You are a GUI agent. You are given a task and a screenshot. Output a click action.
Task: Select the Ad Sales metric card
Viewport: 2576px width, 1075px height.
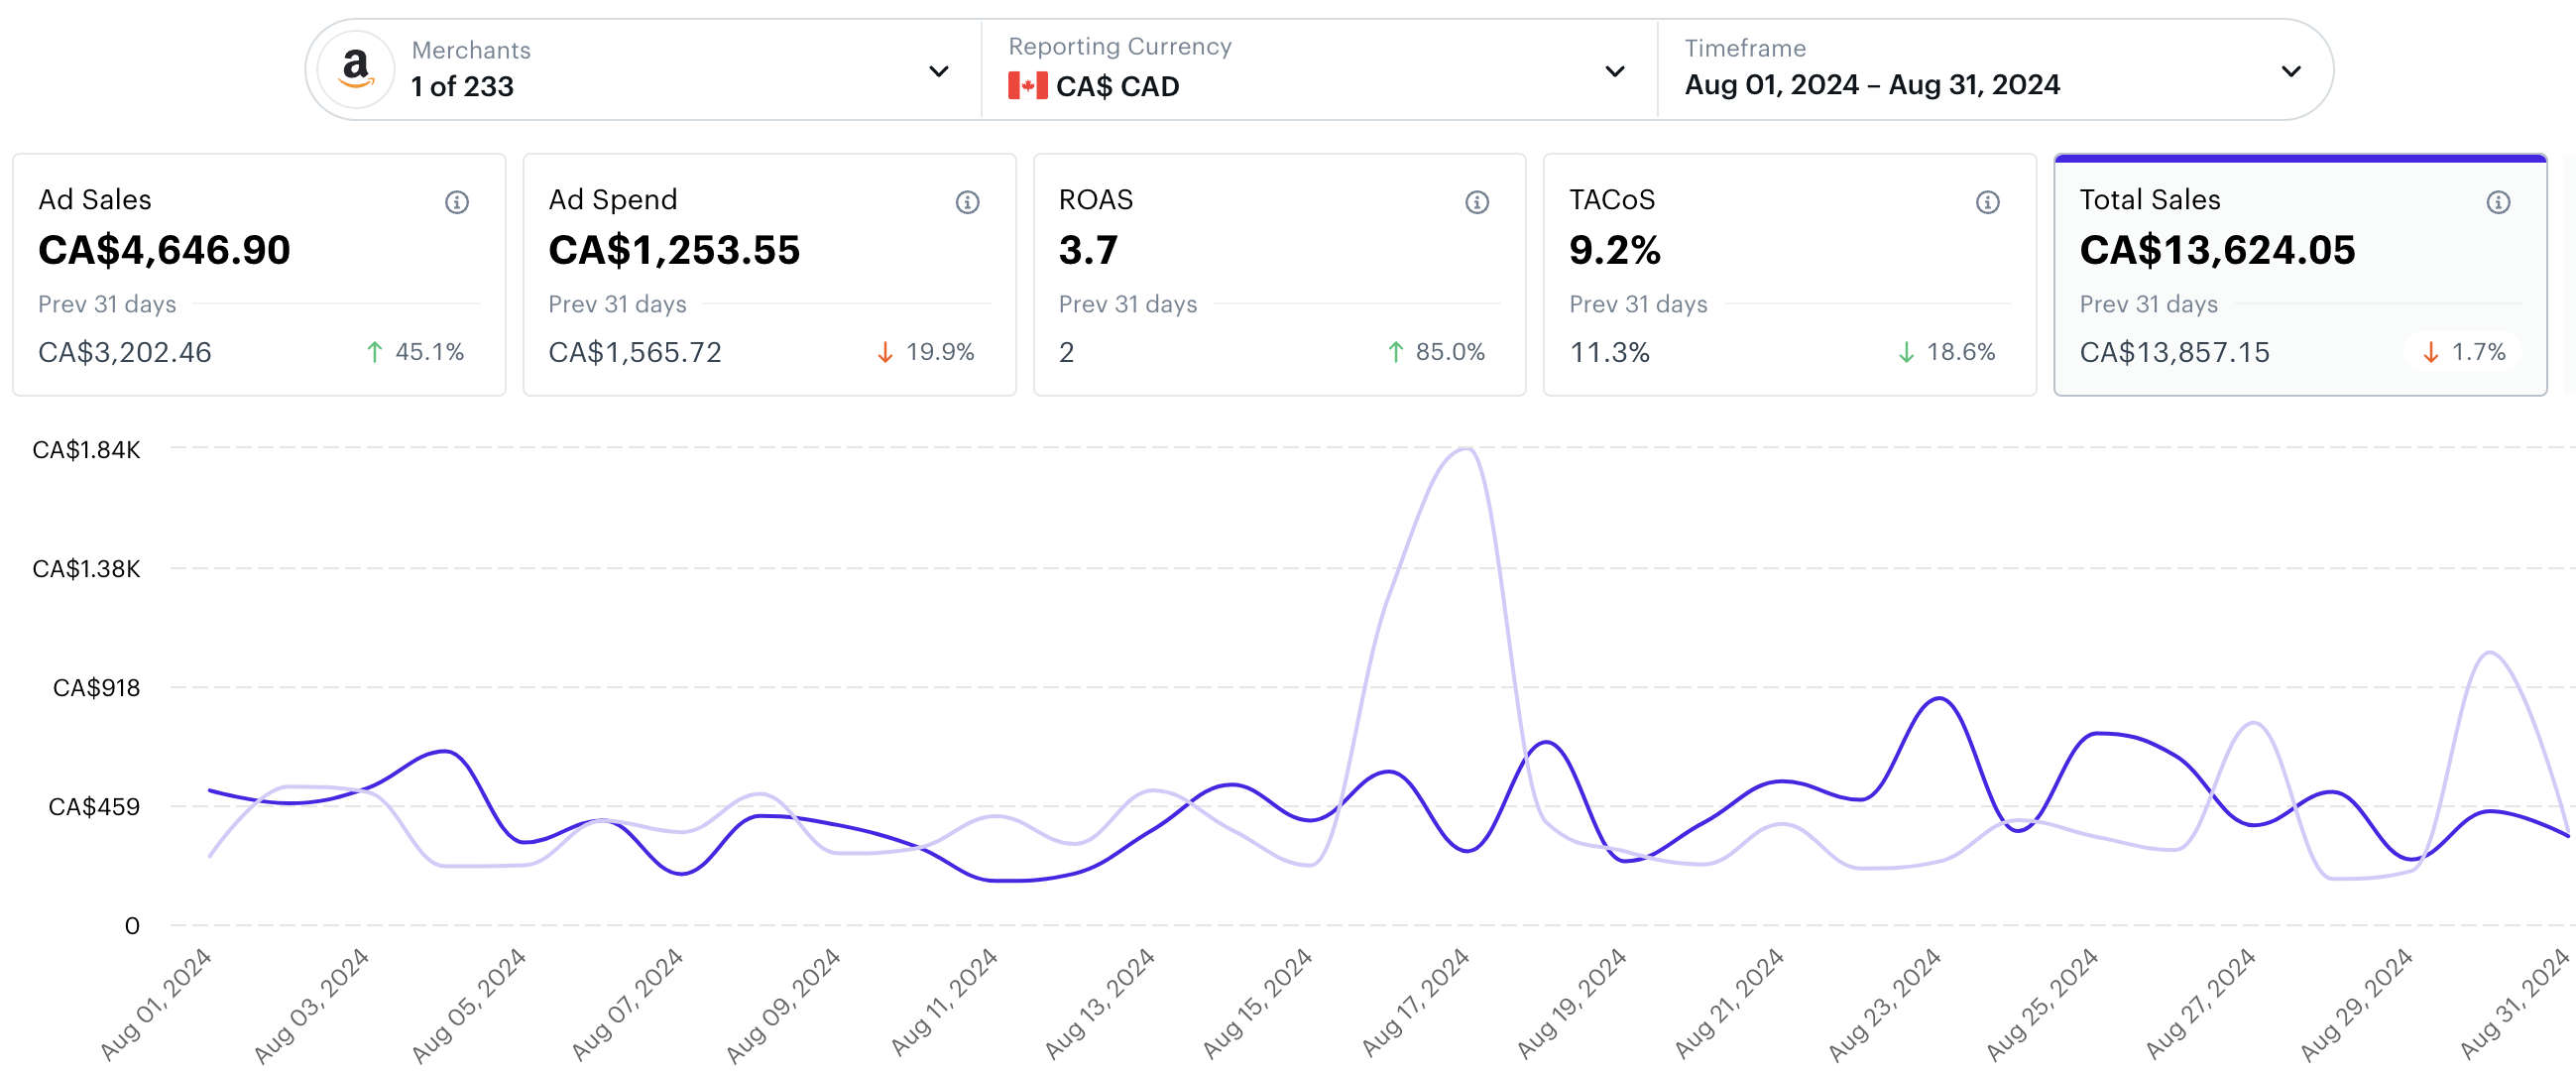coord(259,274)
